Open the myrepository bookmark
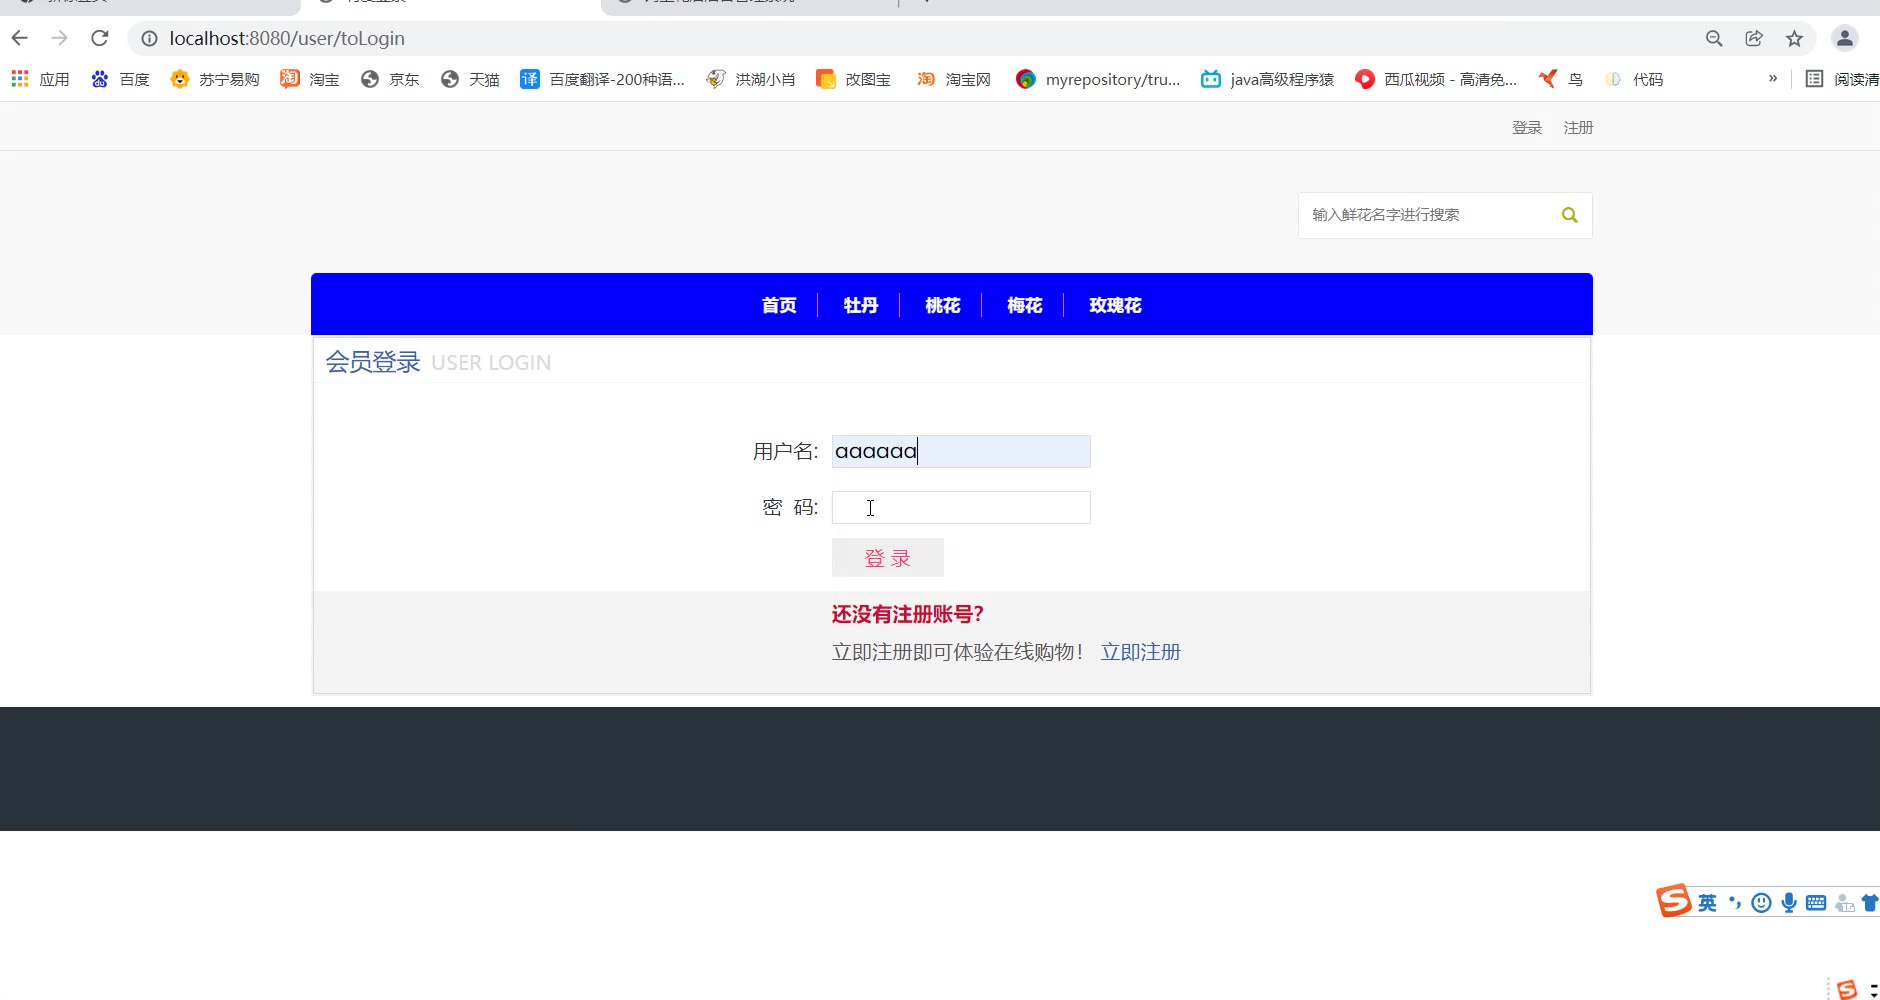The image size is (1880, 1000). (x=1098, y=79)
